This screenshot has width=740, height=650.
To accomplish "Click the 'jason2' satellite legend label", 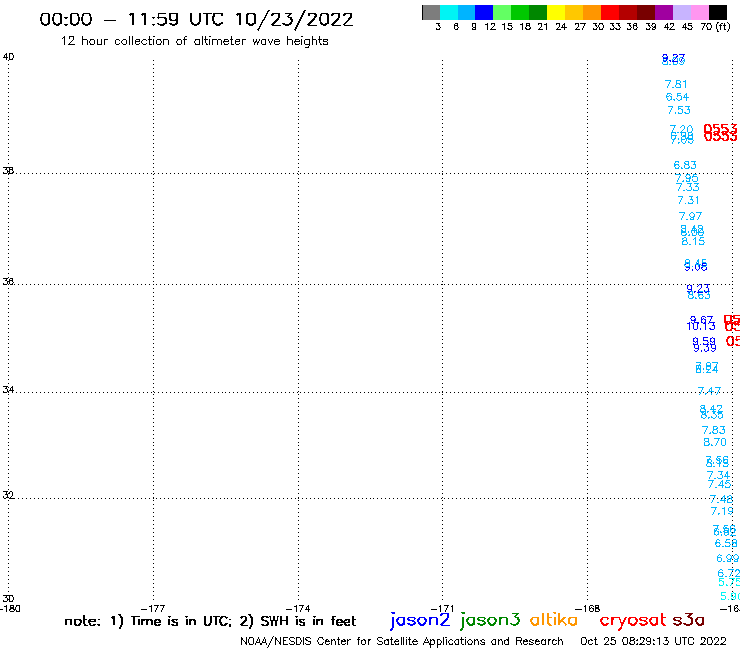I will click(x=420, y=620).
